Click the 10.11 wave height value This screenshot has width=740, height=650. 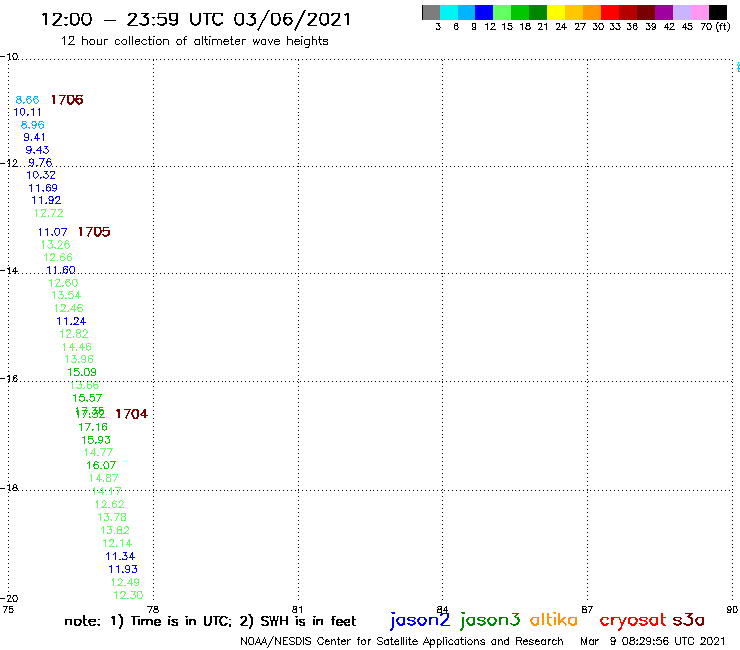point(27,112)
